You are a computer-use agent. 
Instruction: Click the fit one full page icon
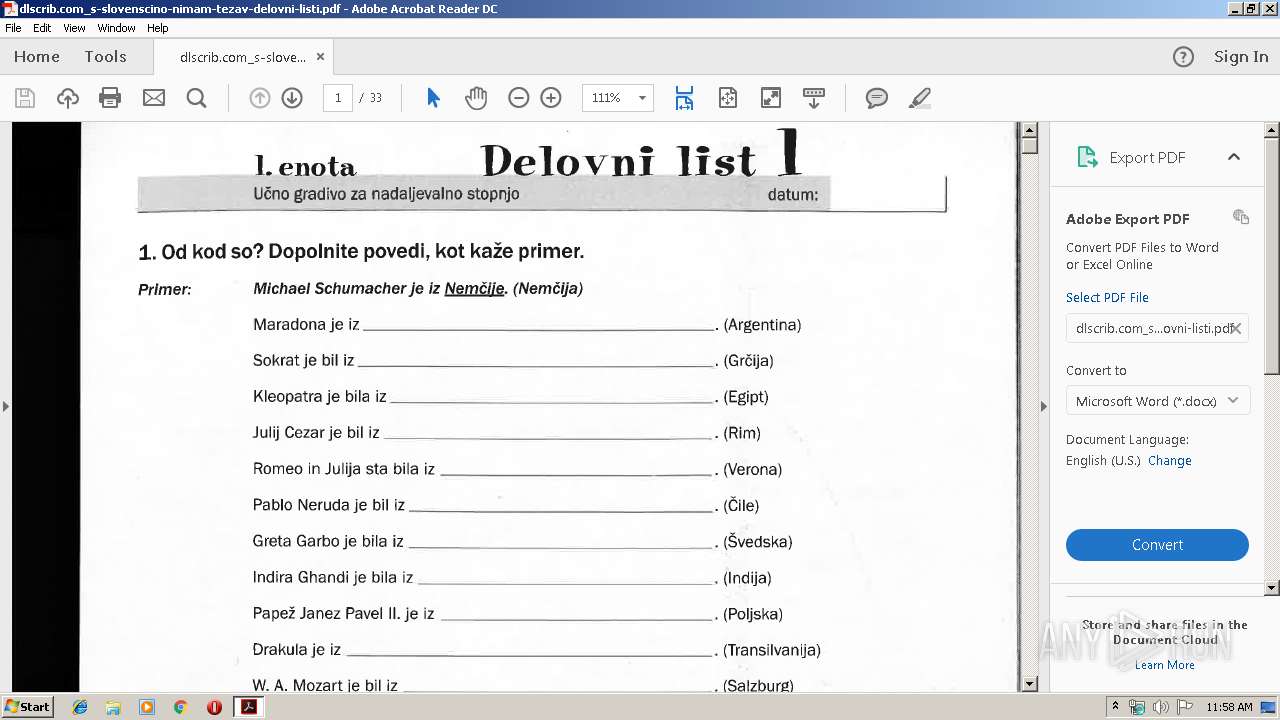point(728,98)
